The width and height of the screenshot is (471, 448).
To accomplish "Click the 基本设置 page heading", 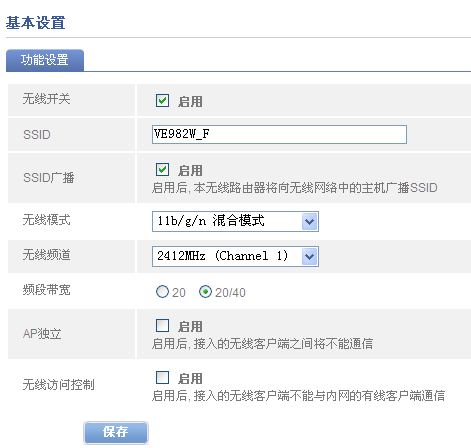I will [35, 23].
